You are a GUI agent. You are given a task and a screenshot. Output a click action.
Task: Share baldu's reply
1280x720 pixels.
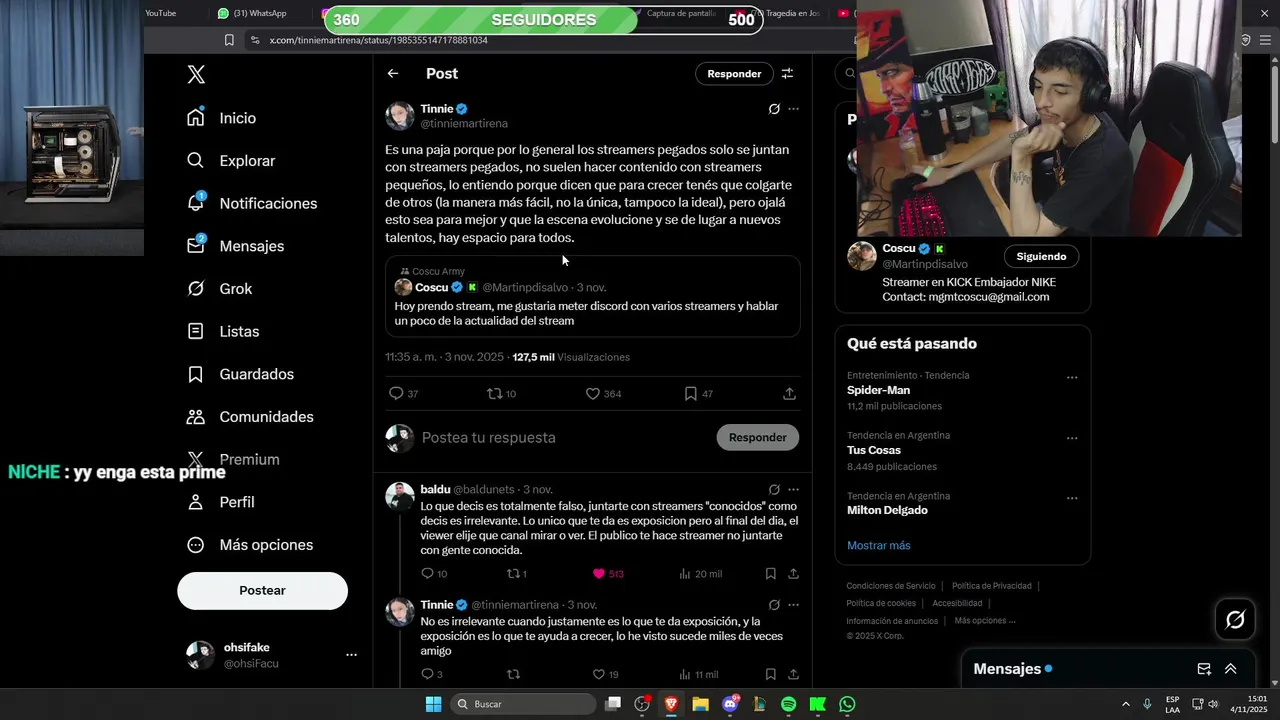(793, 574)
